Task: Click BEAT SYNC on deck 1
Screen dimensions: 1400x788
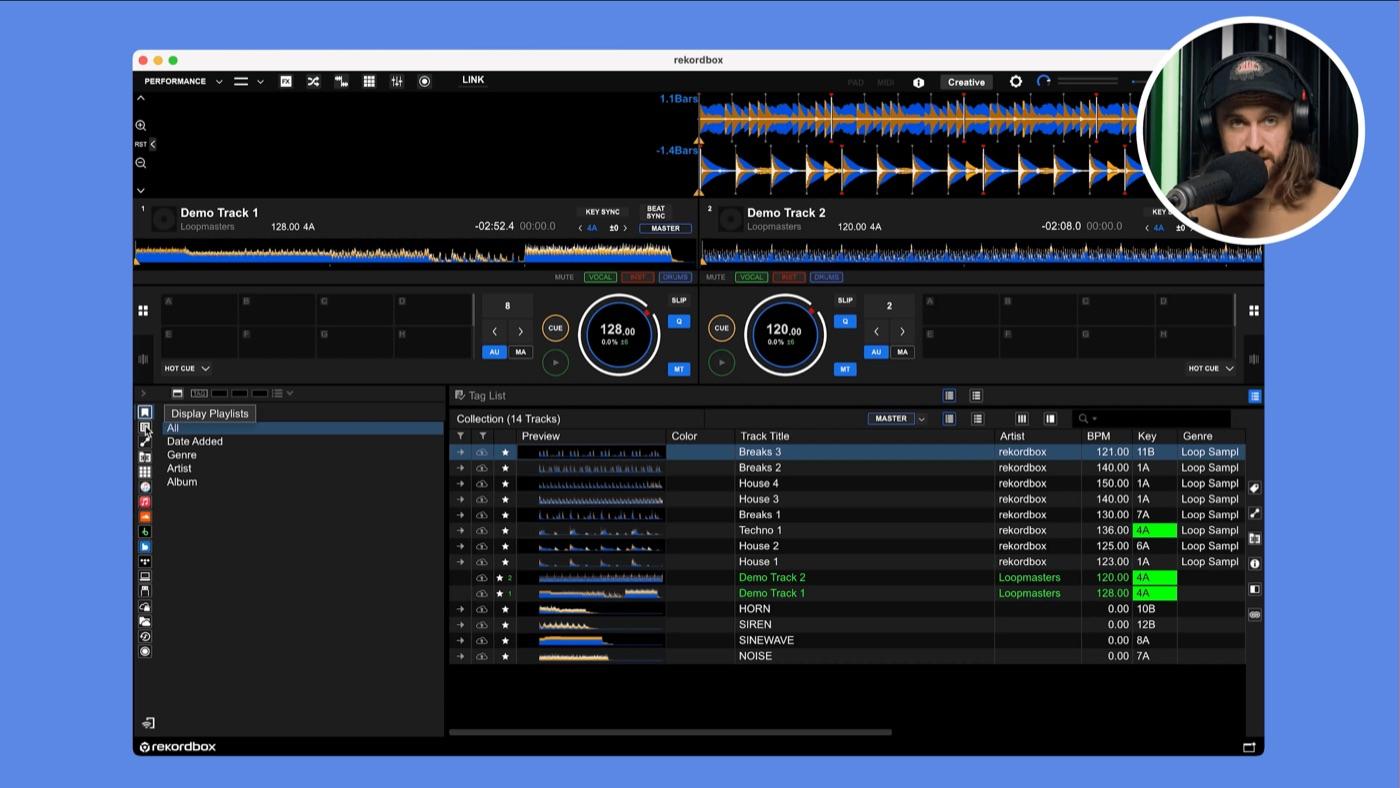Action: pos(656,212)
